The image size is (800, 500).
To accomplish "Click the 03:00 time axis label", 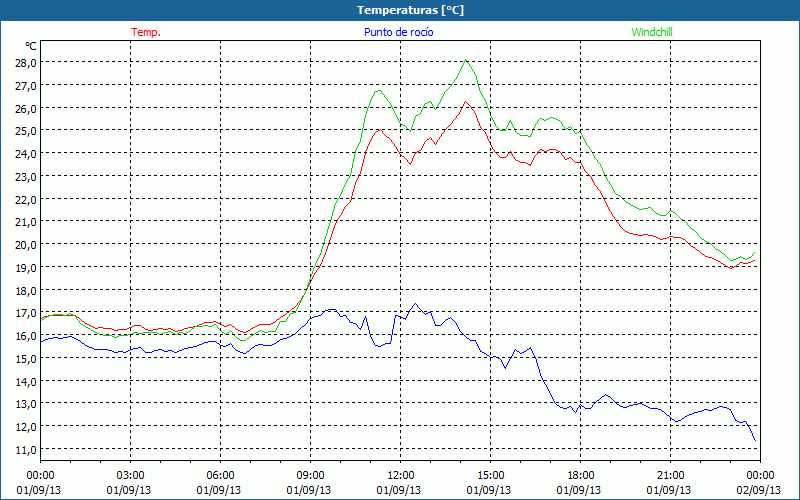I will click(130, 476).
